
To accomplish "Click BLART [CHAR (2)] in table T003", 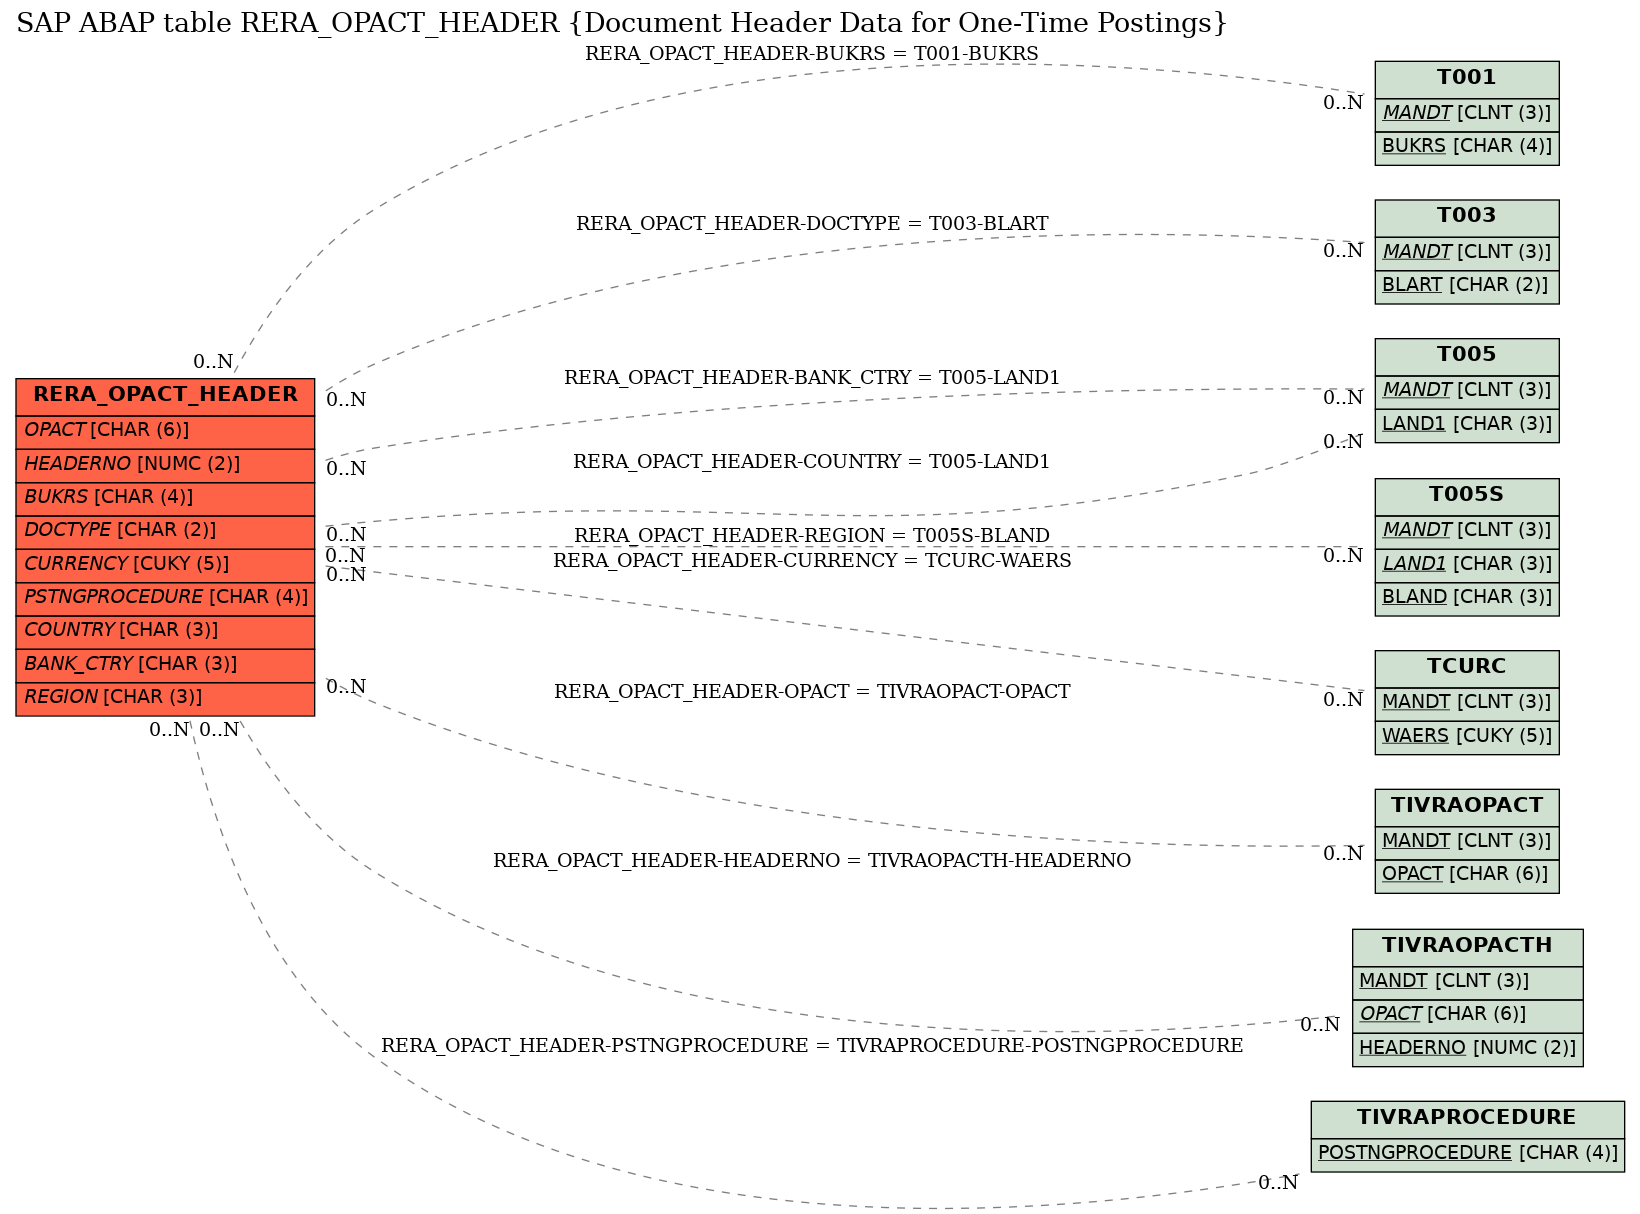I will [1466, 286].
